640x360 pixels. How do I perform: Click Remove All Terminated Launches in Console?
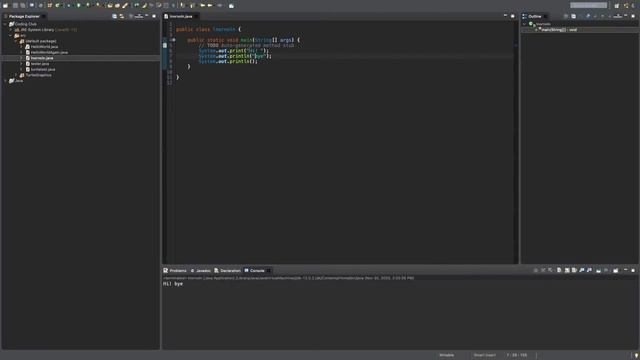tap(550, 270)
